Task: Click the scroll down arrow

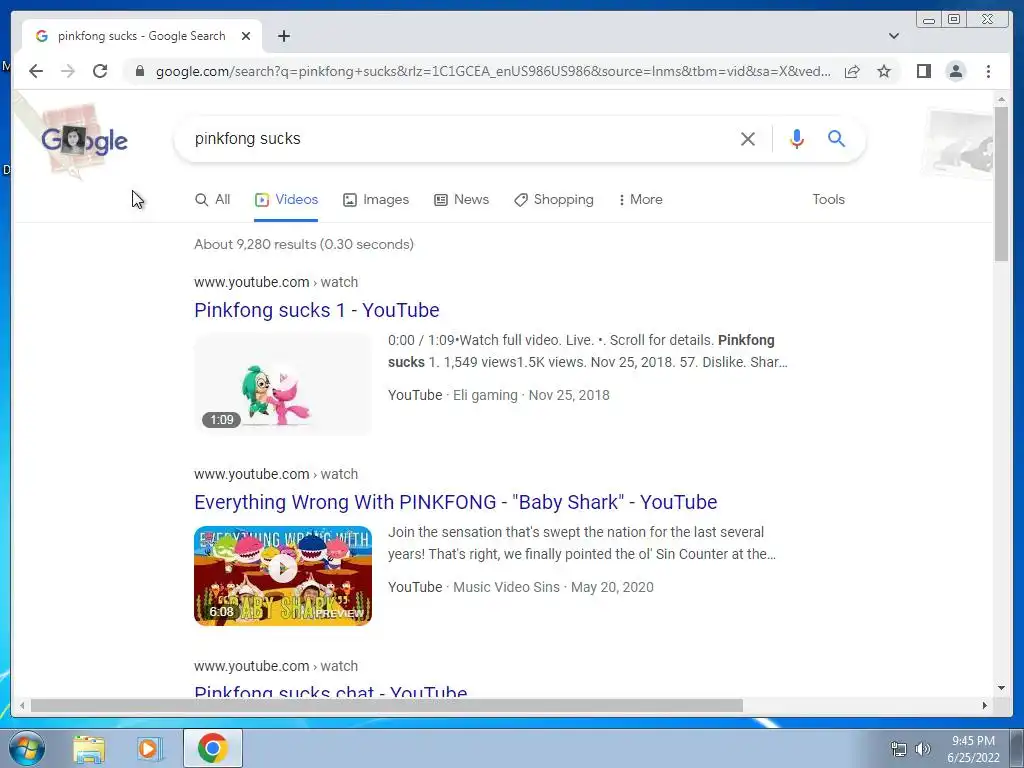Action: 1001,688
